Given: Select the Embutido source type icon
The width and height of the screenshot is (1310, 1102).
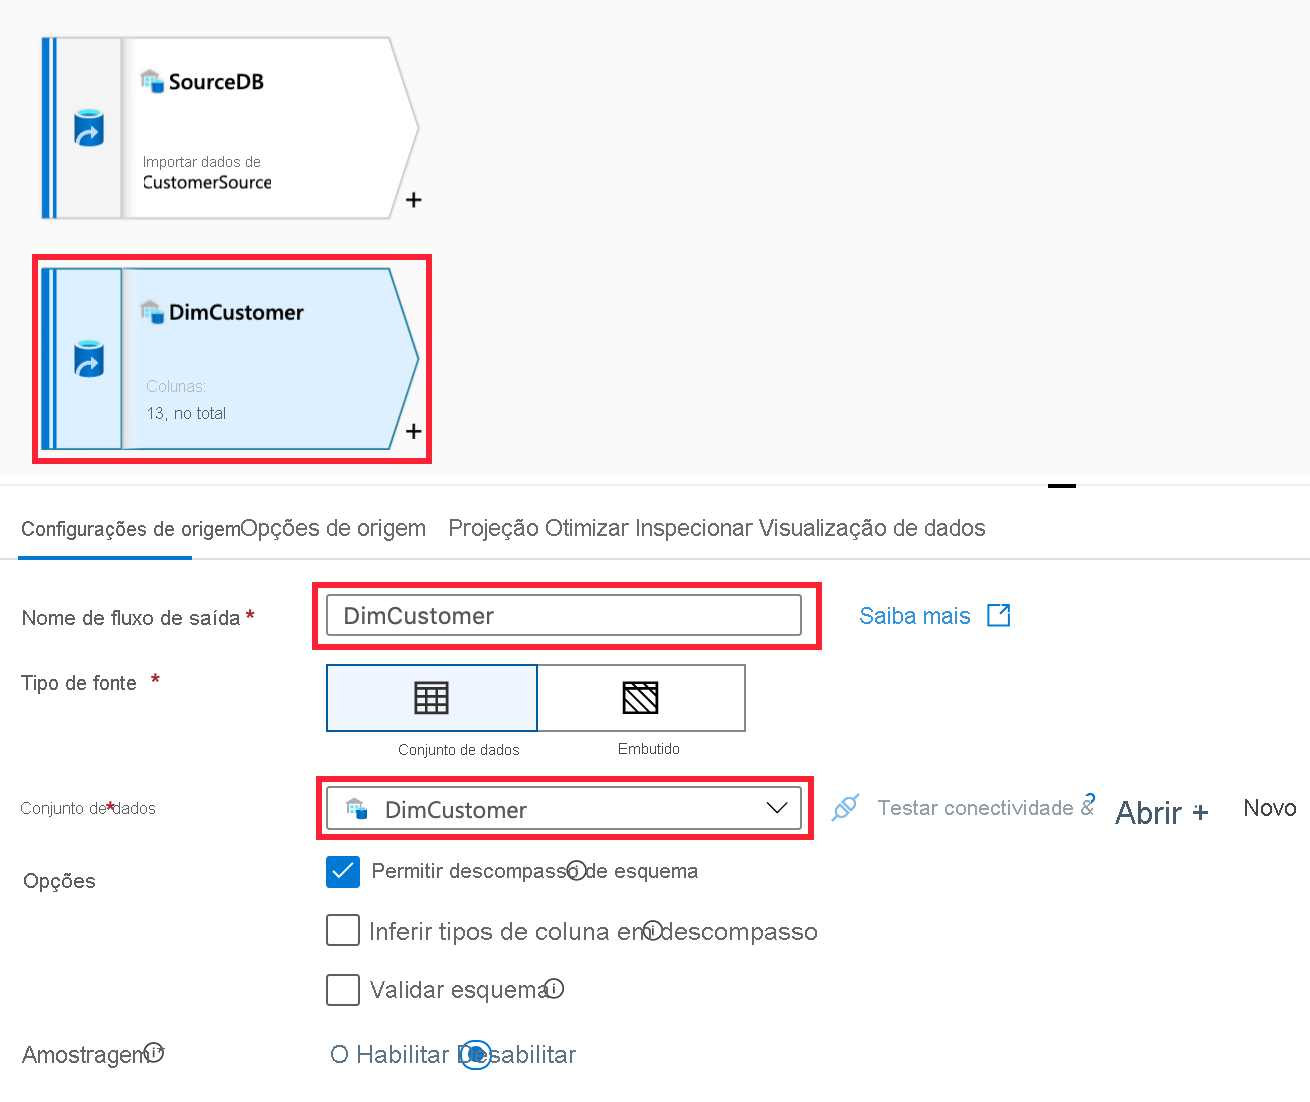Looking at the screenshot, I should pyautogui.click(x=641, y=697).
